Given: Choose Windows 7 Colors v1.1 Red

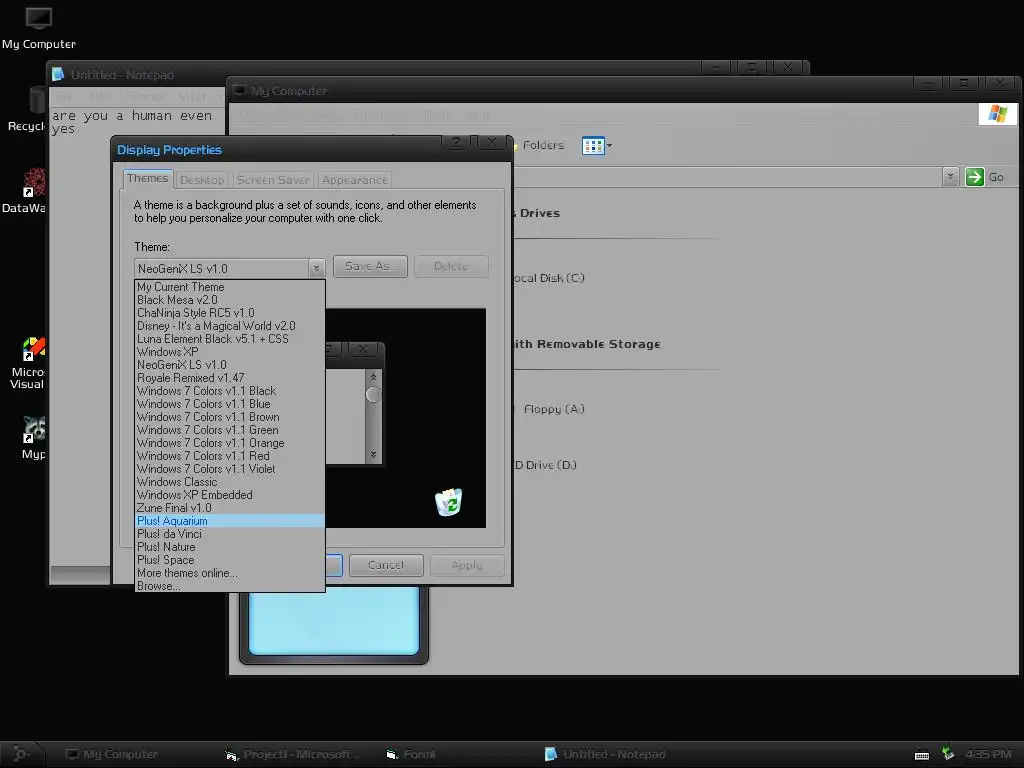Looking at the screenshot, I should (x=230, y=456).
